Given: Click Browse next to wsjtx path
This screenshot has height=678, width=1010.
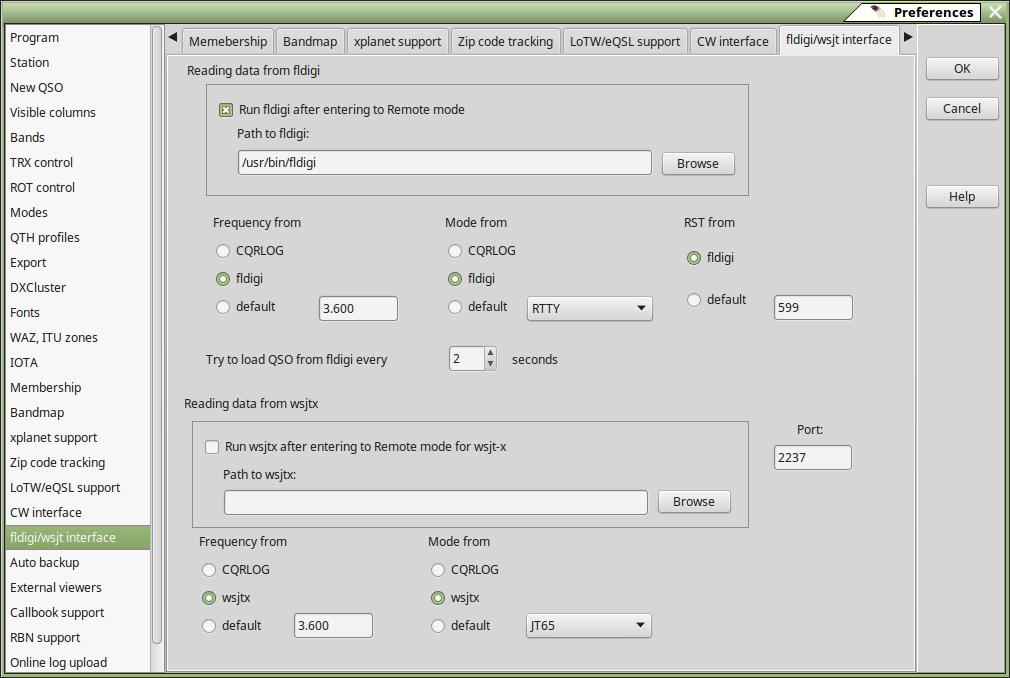Looking at the screenshot, I should [x=693, y=502].
